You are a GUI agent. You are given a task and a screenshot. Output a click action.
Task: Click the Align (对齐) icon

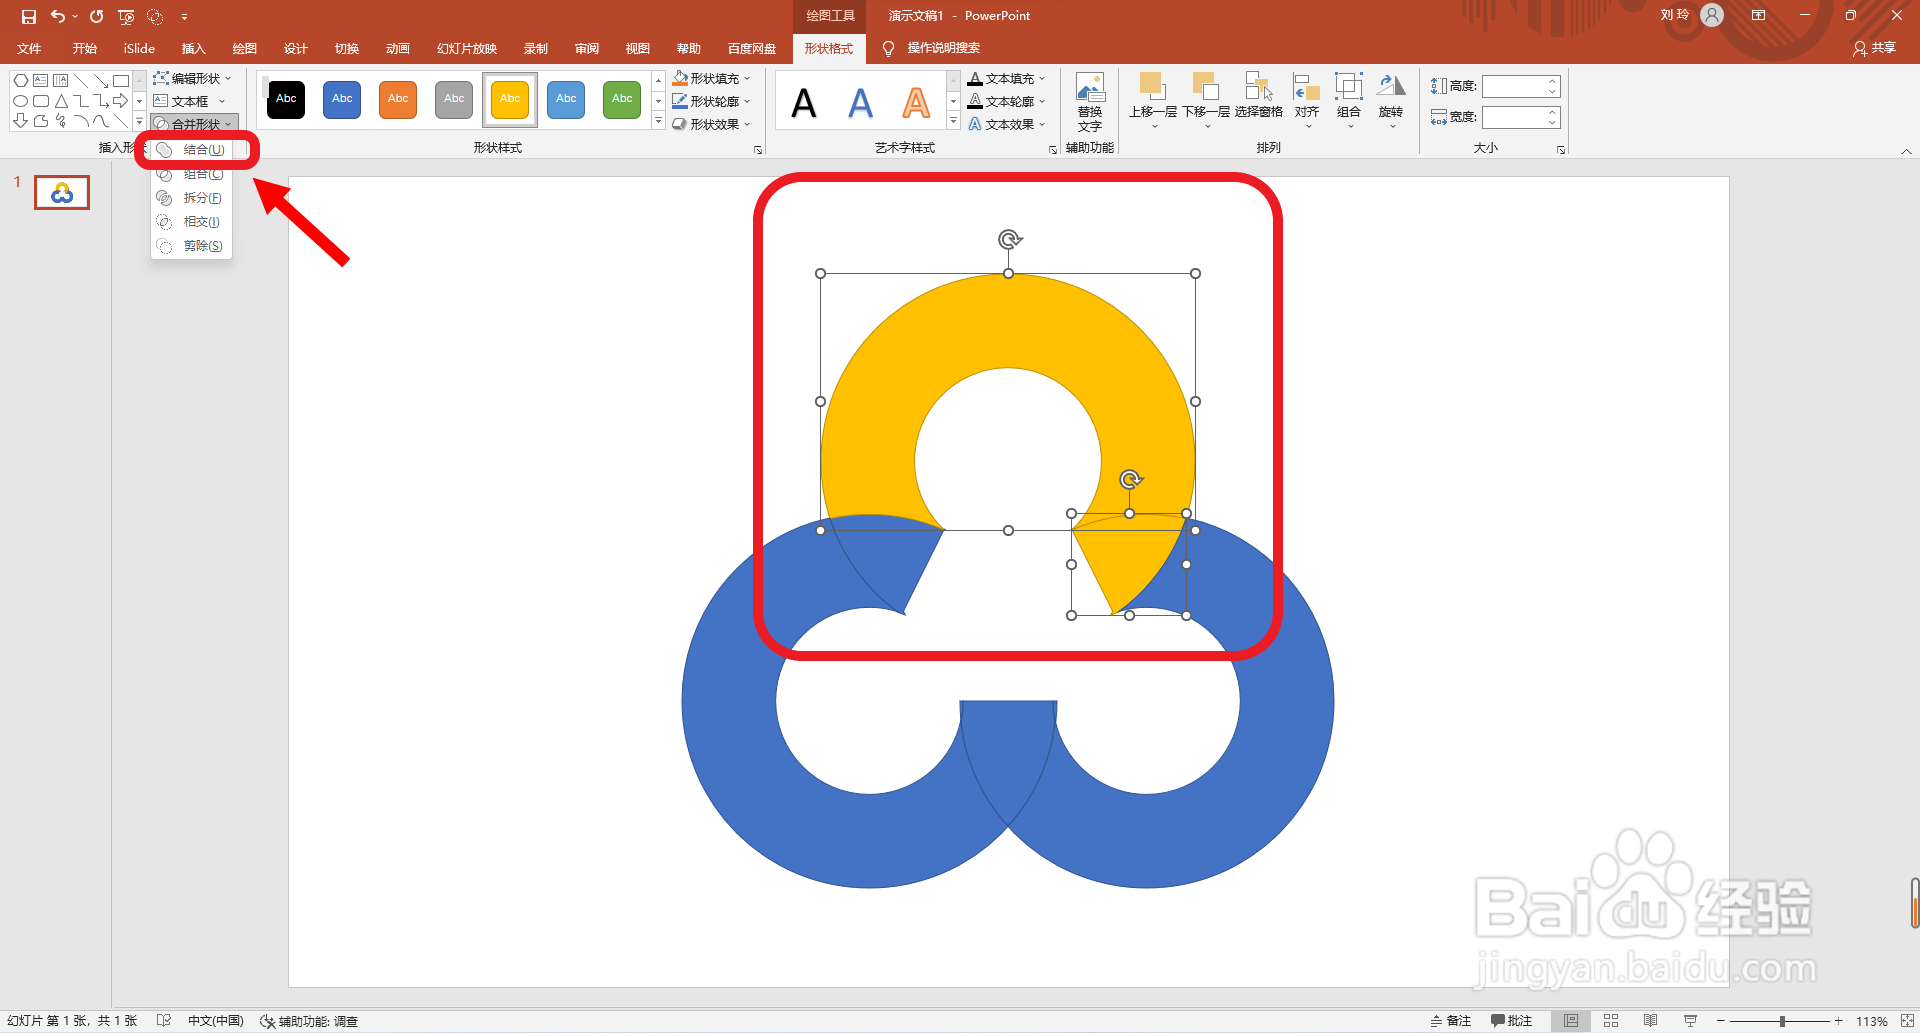pos(1306,87)
